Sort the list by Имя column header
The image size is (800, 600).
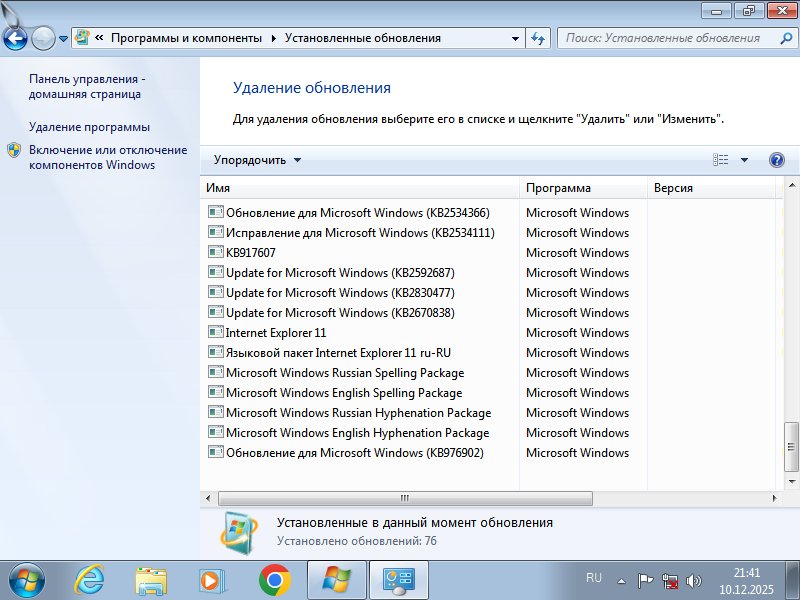pyautogui.click(x=360, y=188)
